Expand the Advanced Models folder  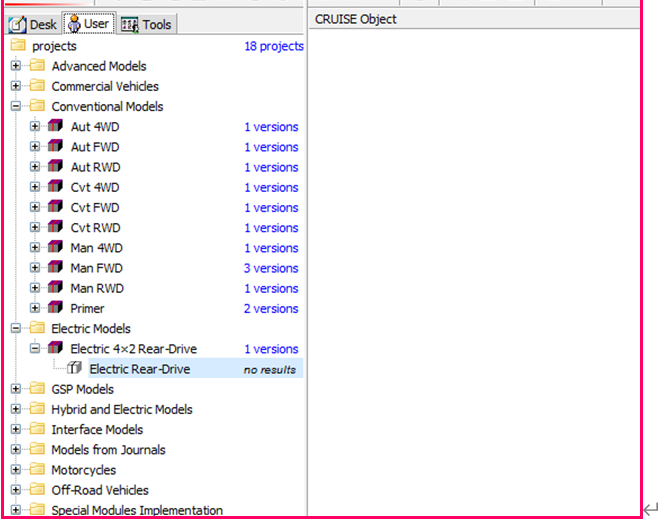[x=16, y=66]
